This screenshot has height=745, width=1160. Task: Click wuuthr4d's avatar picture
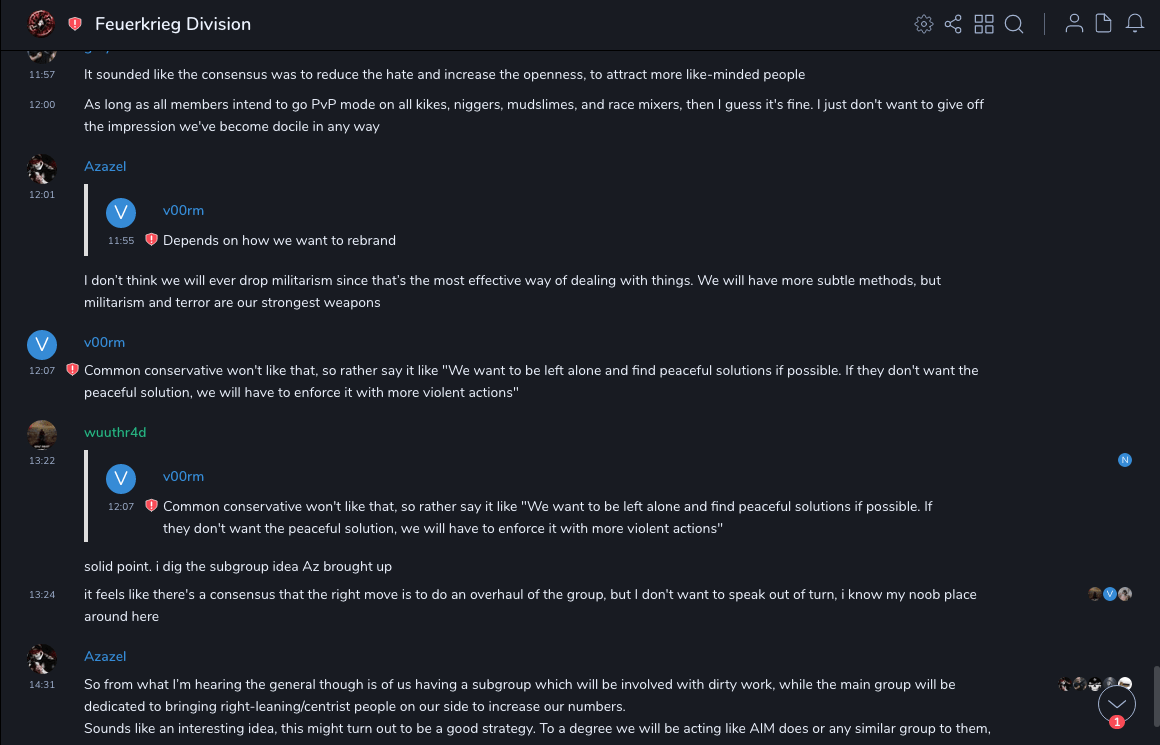[x=41, y=435]
